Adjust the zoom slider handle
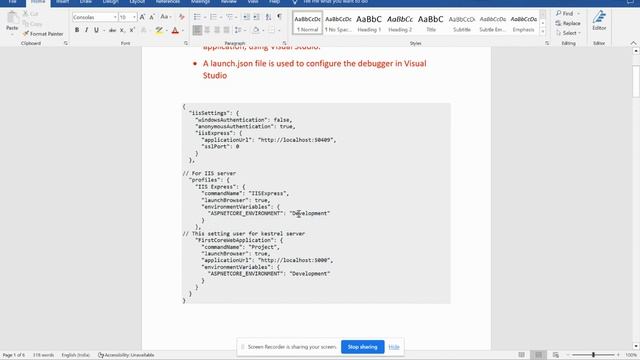The image size is (640, 360). pyautogui.click(x=593, y=355)
